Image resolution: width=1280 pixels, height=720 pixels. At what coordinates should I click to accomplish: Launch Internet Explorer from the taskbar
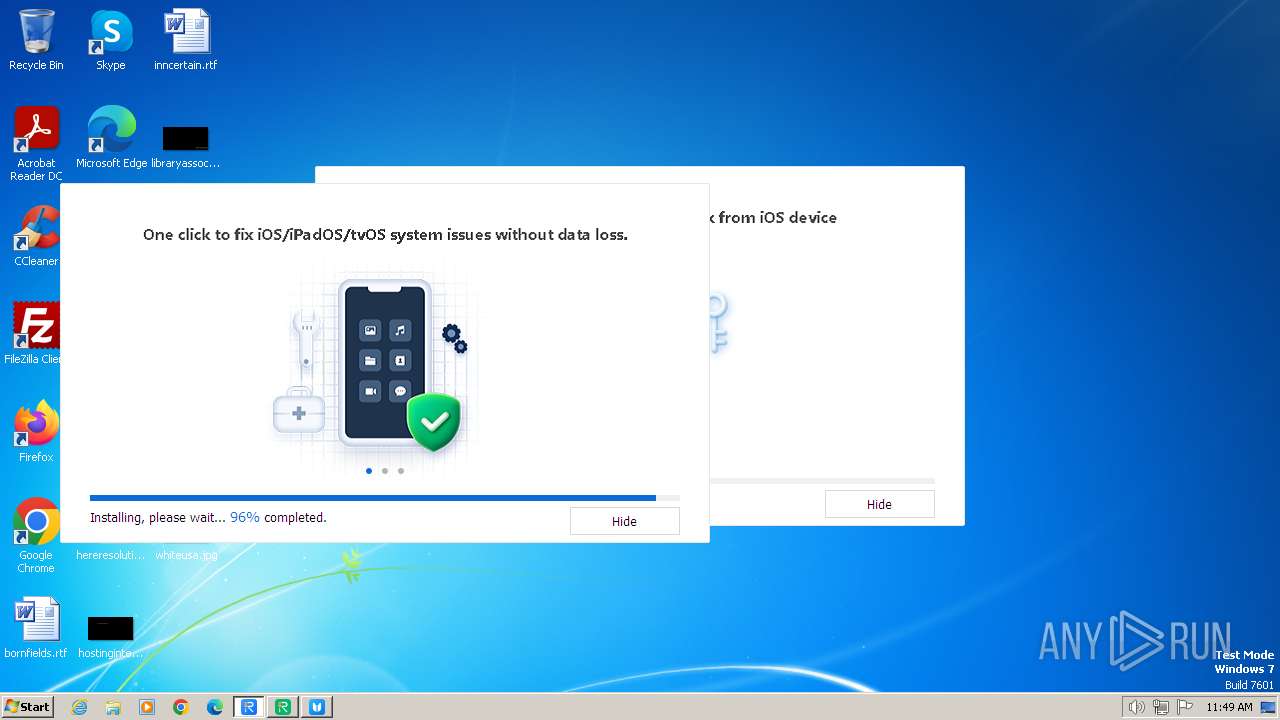click(x=80, y=707)
